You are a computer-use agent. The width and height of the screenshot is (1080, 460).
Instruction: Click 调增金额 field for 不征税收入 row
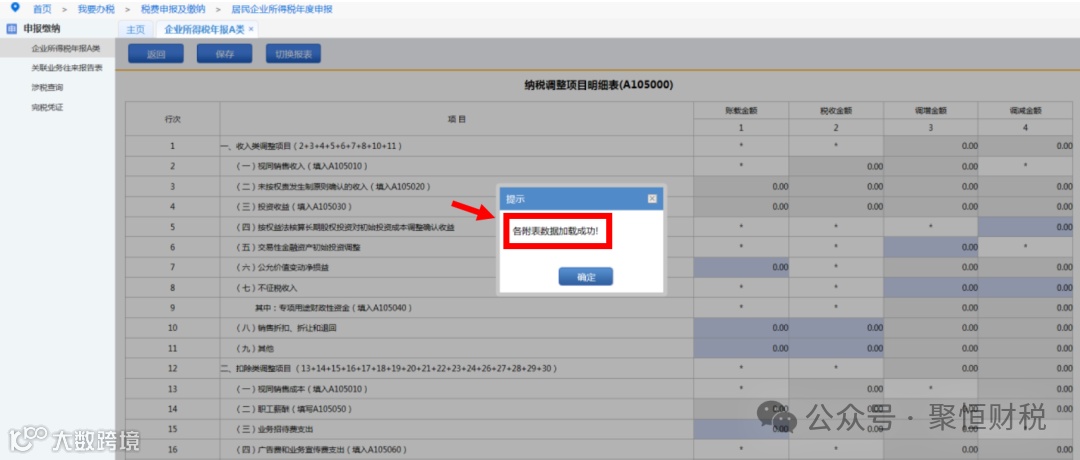pos(931,287)
